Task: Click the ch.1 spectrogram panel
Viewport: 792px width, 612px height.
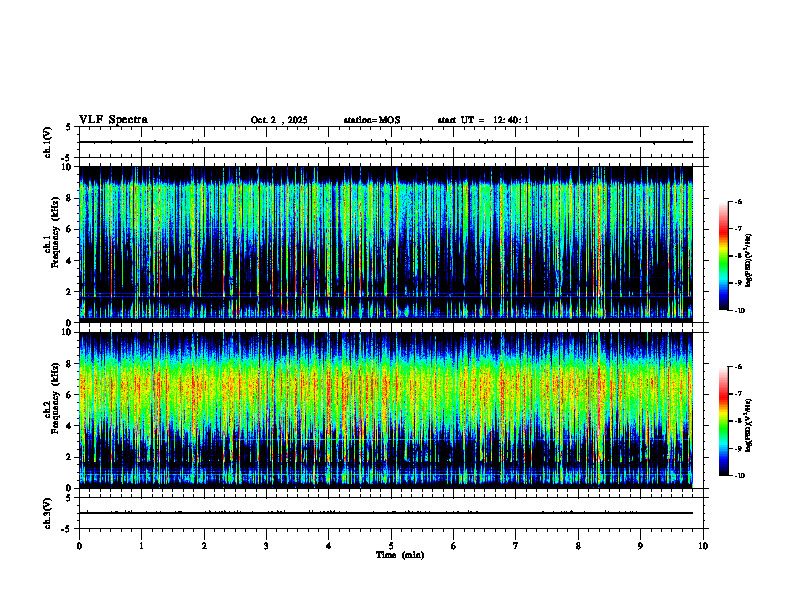Action: tap(385, 244)
